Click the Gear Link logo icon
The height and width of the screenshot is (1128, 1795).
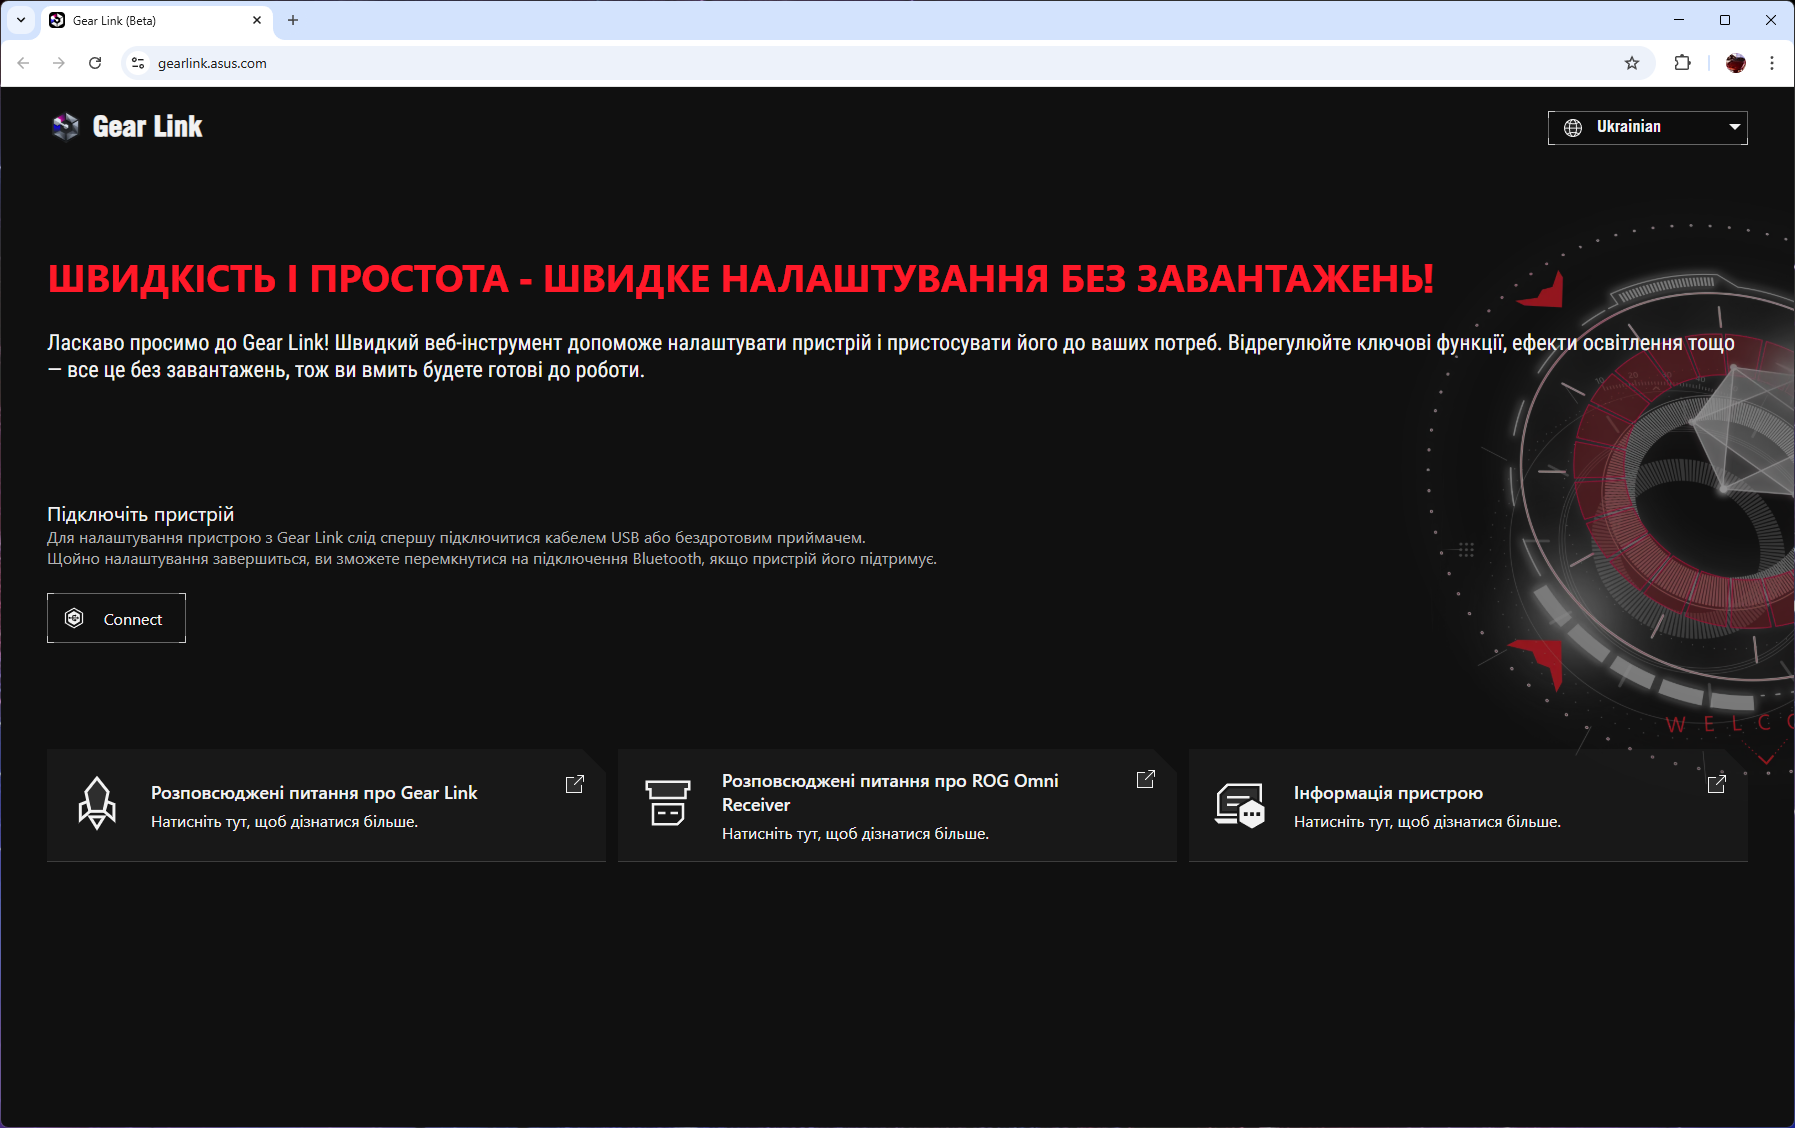66,127
